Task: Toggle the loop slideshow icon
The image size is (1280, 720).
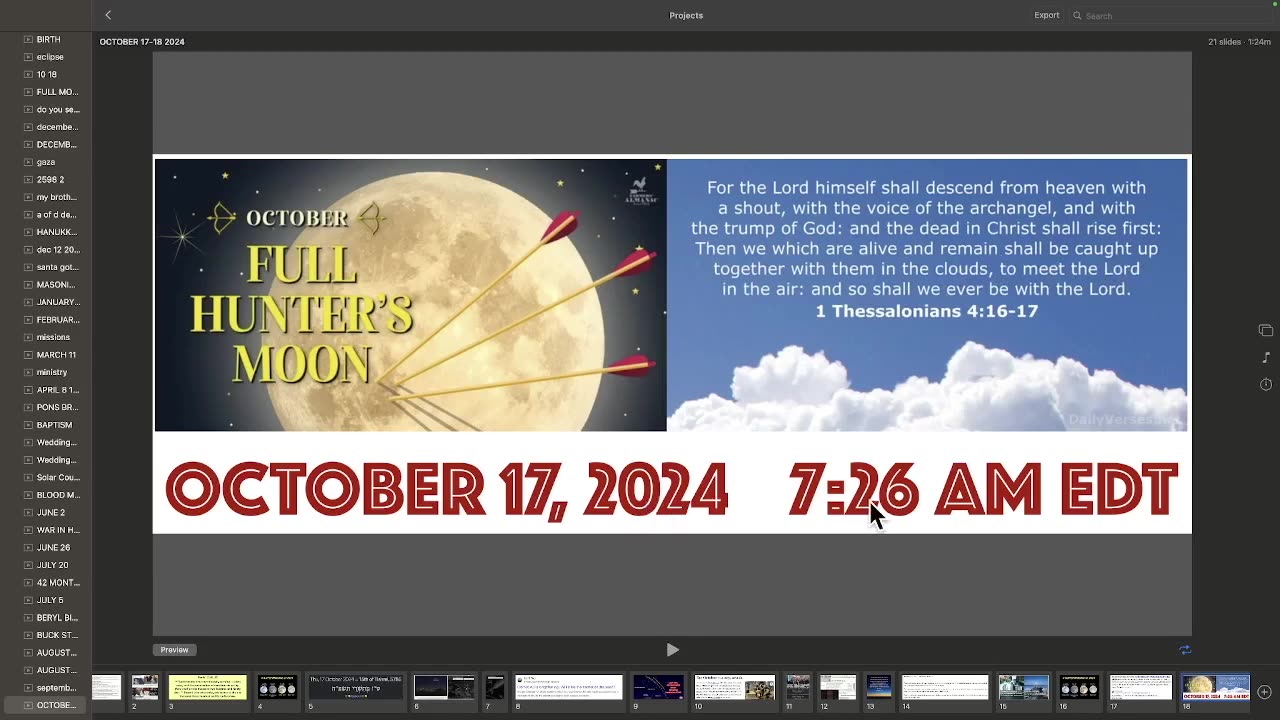Action: (1185, 650)
